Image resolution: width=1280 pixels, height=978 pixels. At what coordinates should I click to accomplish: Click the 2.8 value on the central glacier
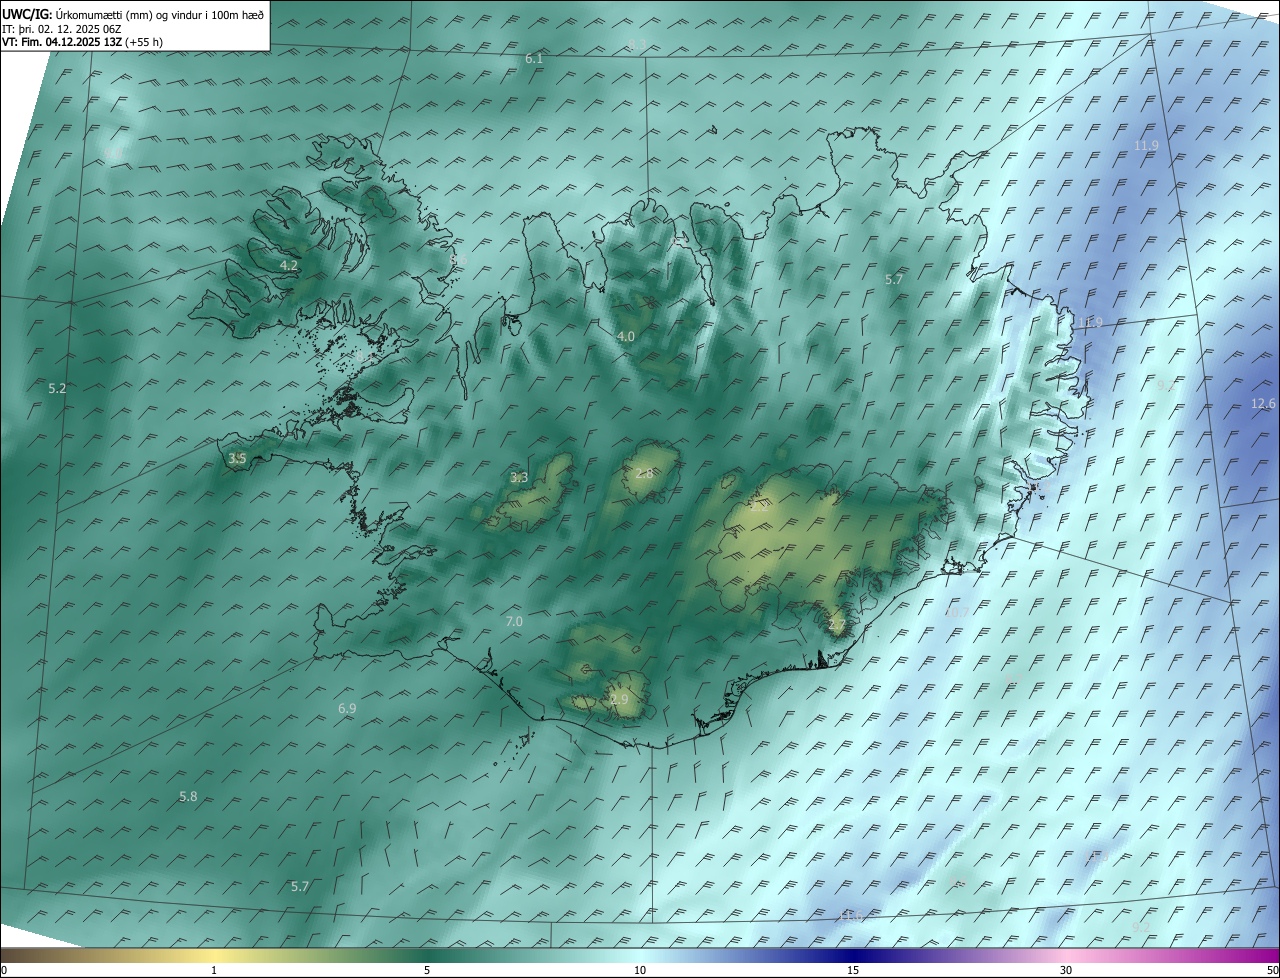(644, 474)
